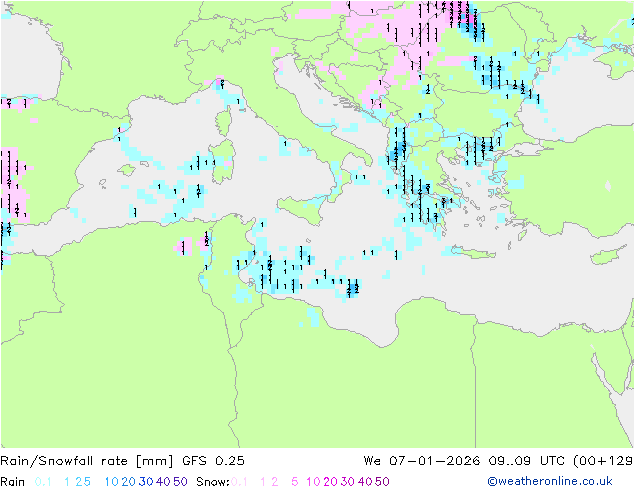Image resolution: width=634 pixels, height=490 pixels.
Task: Select the Snow legend value 40
Action: click(365, 482)
